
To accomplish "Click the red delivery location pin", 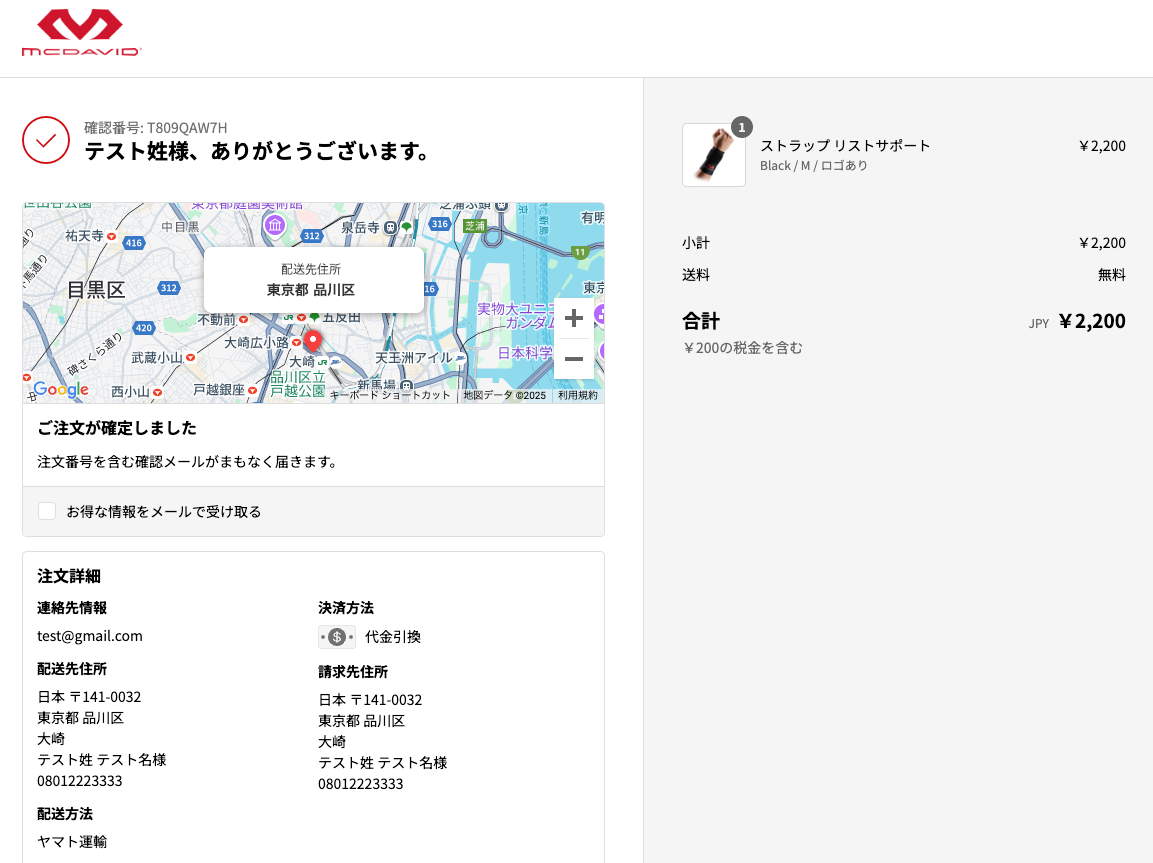I will coord(312,338).
